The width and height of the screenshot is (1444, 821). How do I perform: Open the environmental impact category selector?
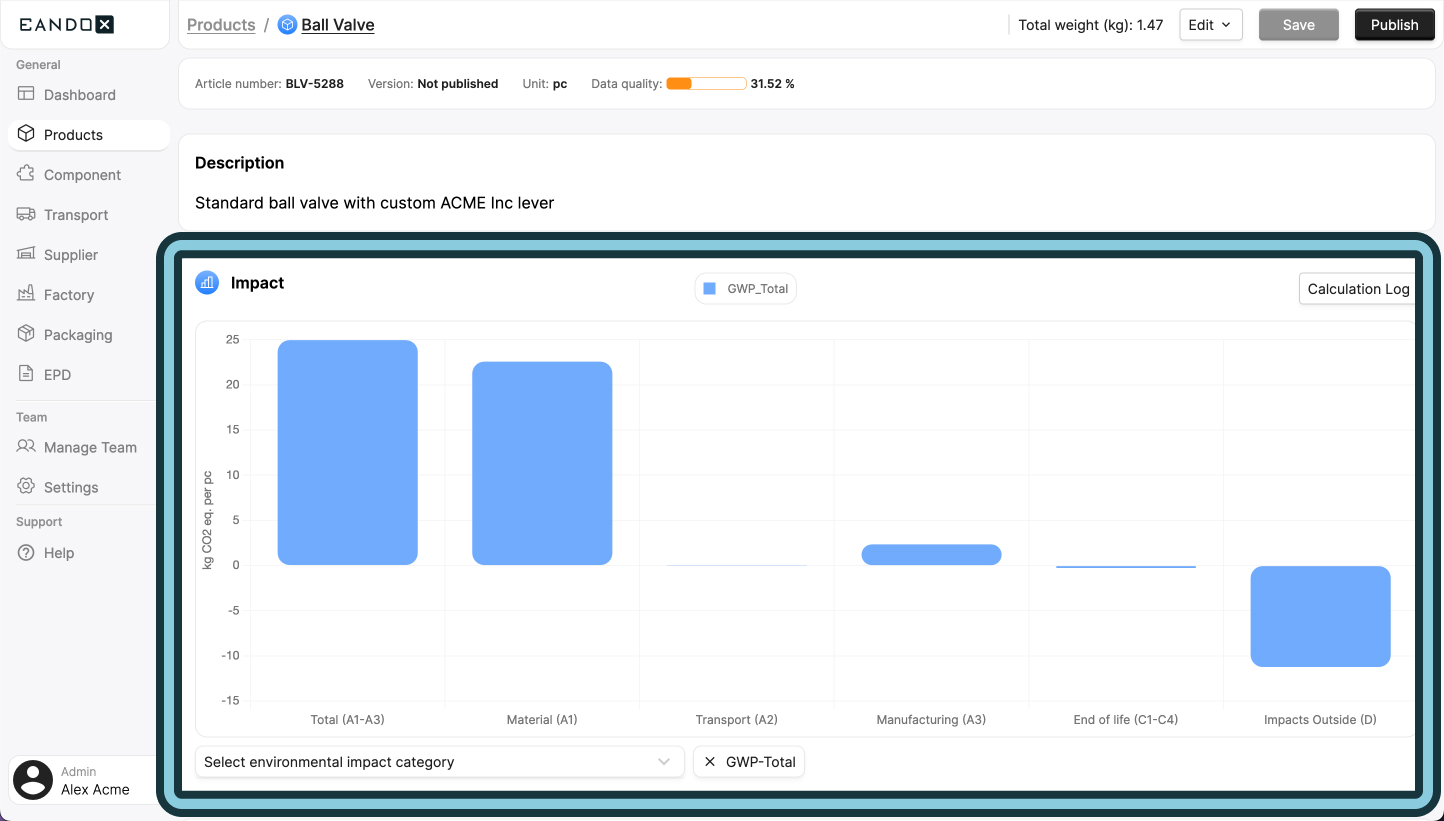439,761
